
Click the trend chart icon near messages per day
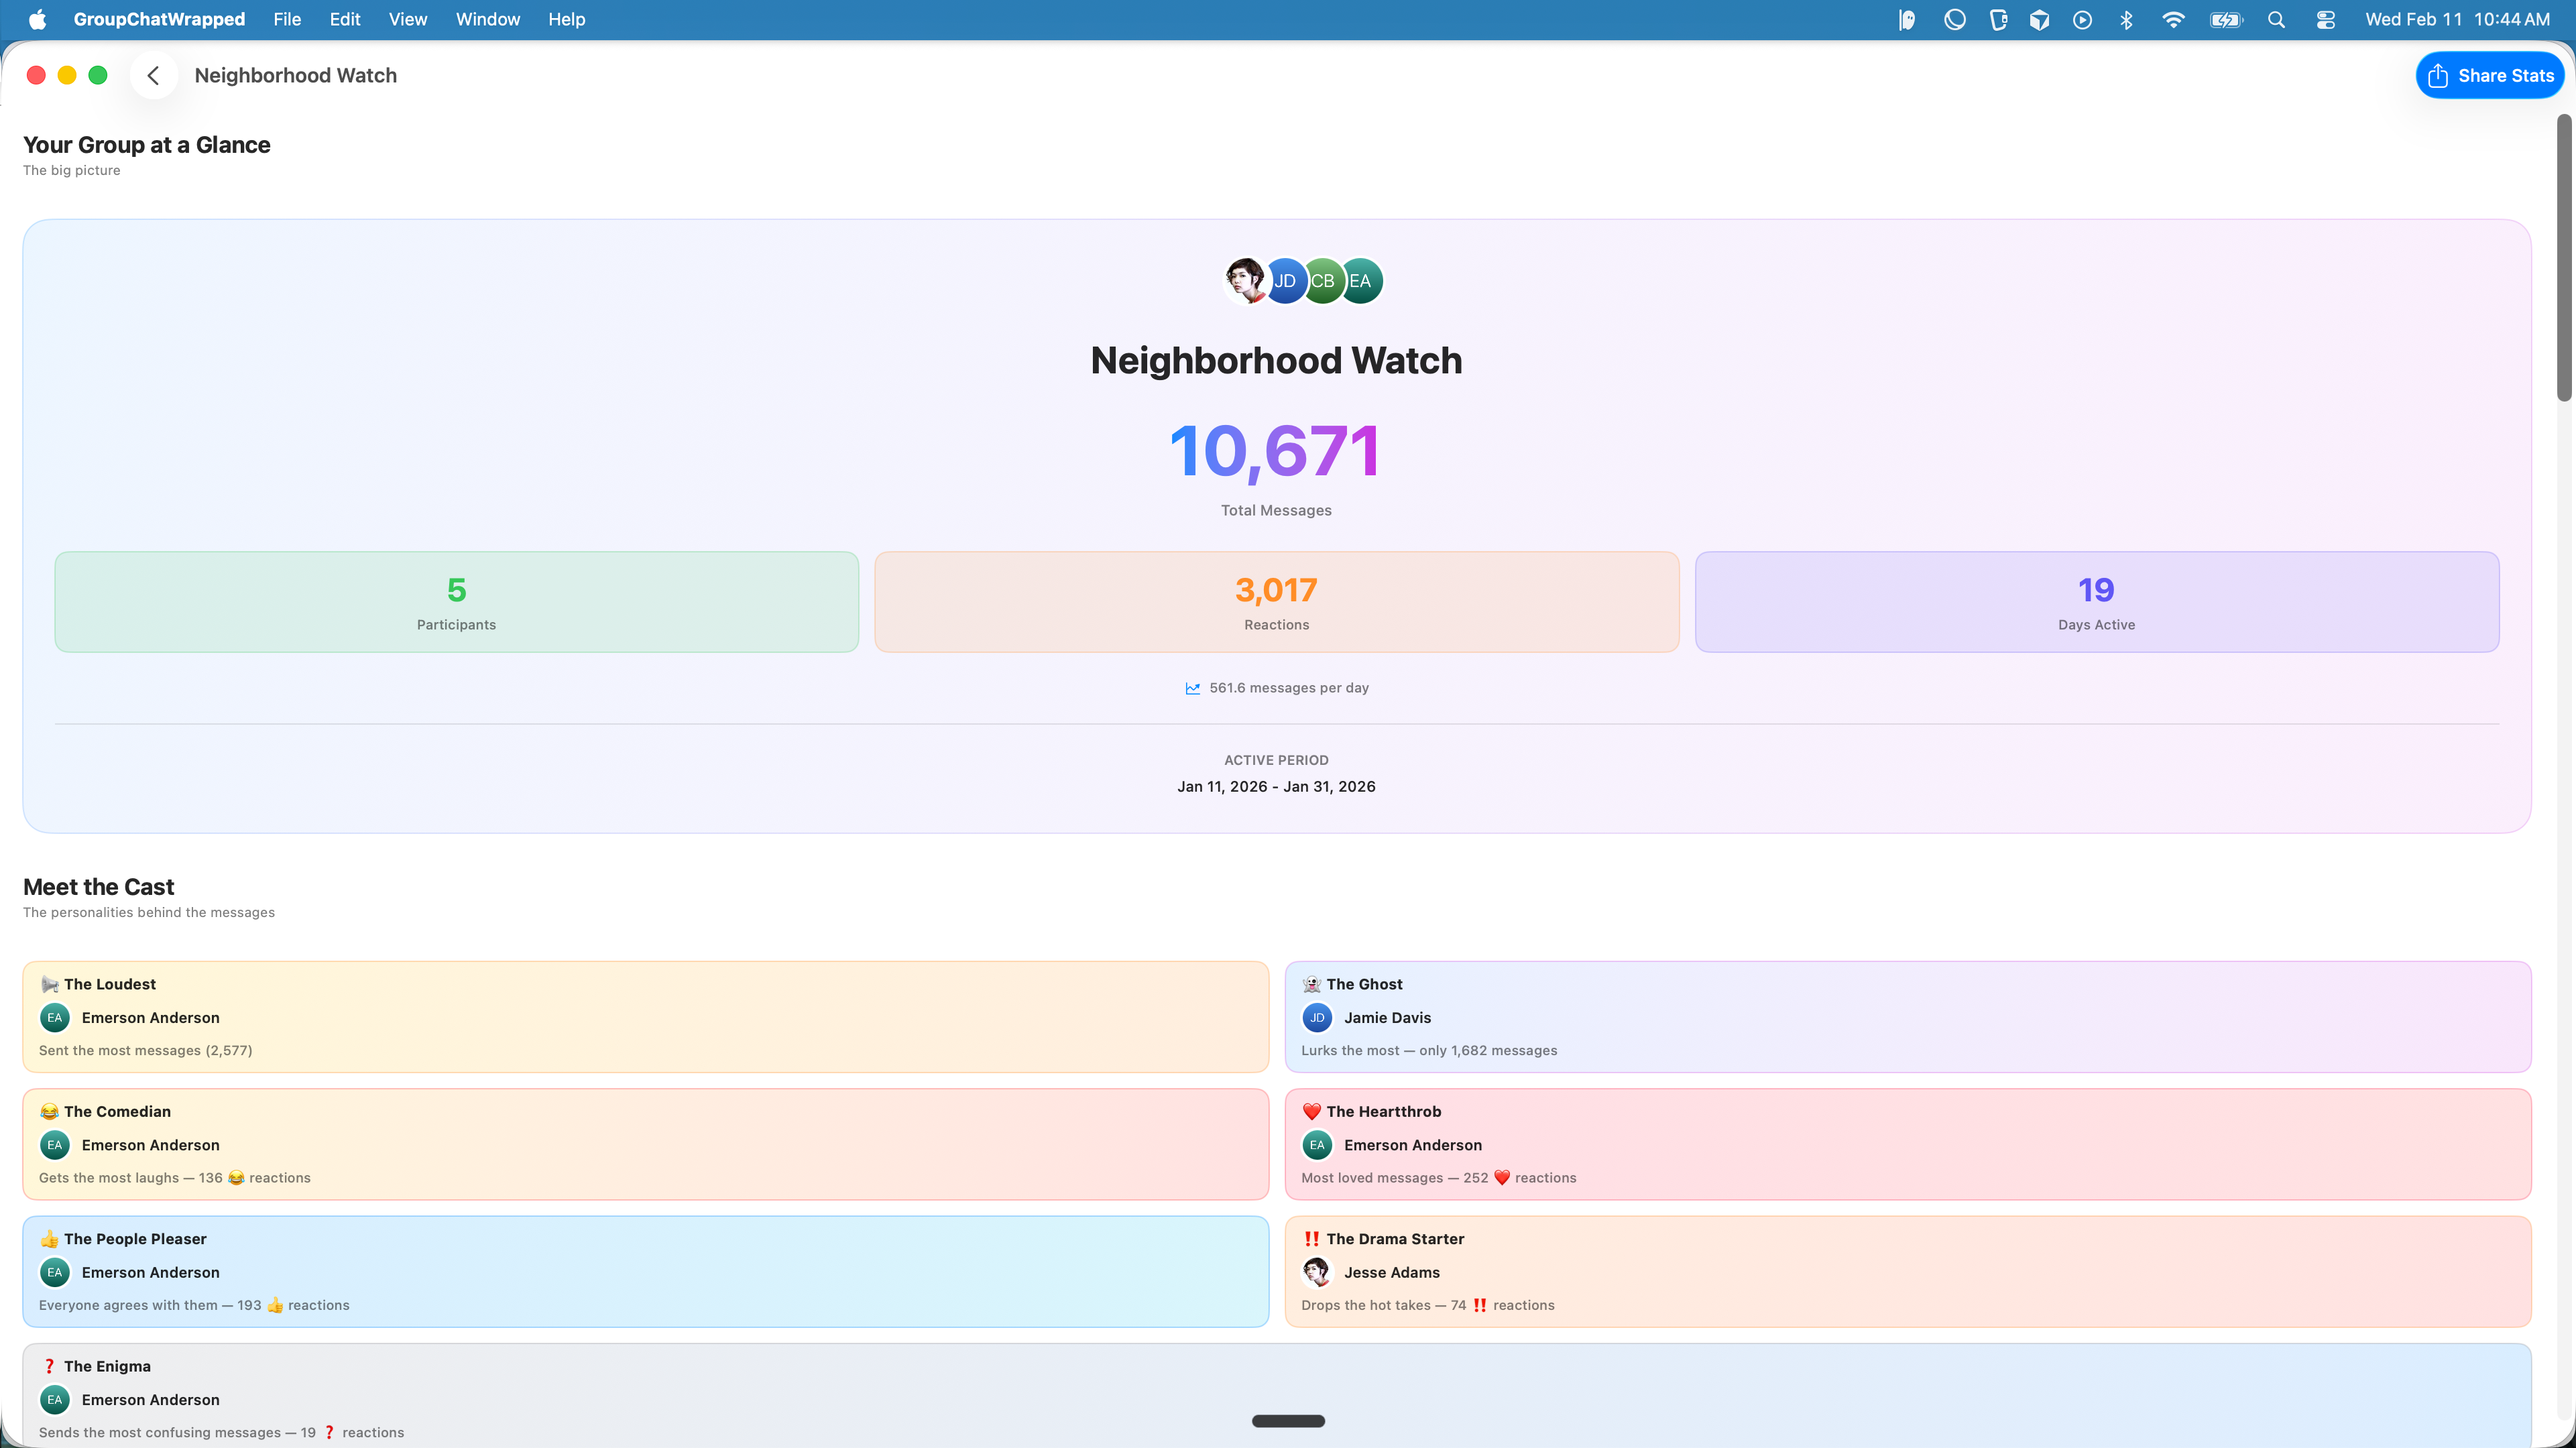(x=1192, y=688)
